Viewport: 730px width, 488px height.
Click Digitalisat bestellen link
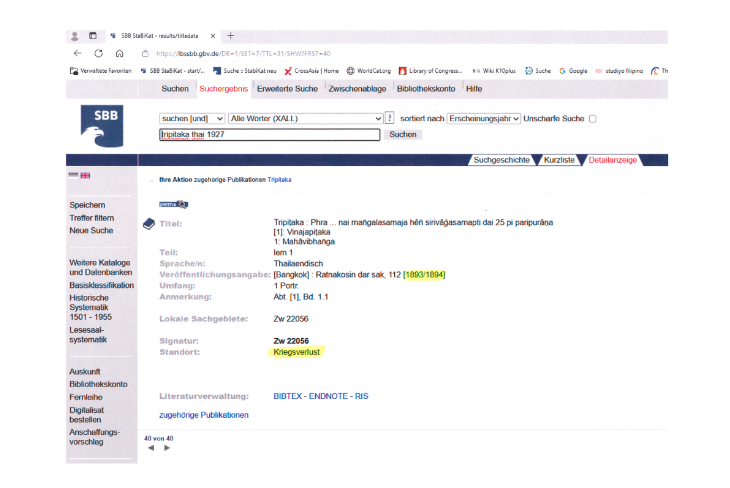click(x=87, y=415)
